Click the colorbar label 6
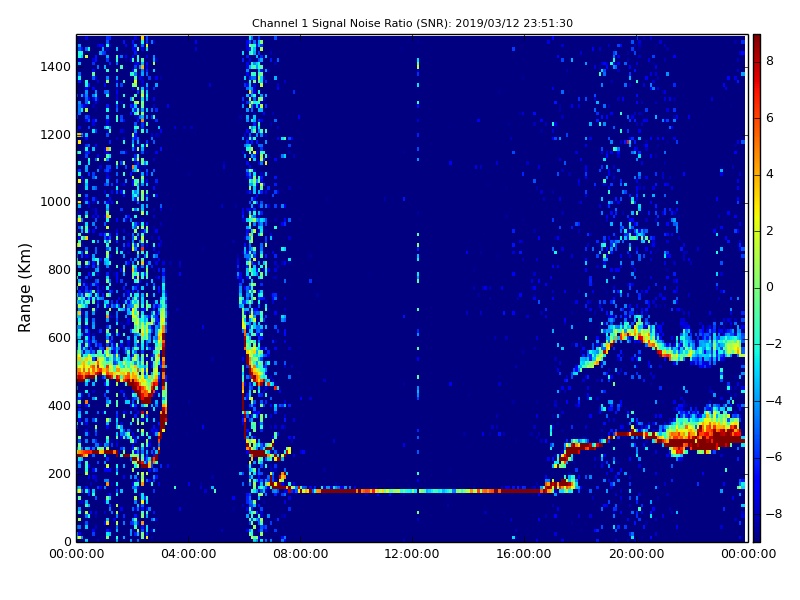Screen dimensions: 800x600 click(770, 118)
